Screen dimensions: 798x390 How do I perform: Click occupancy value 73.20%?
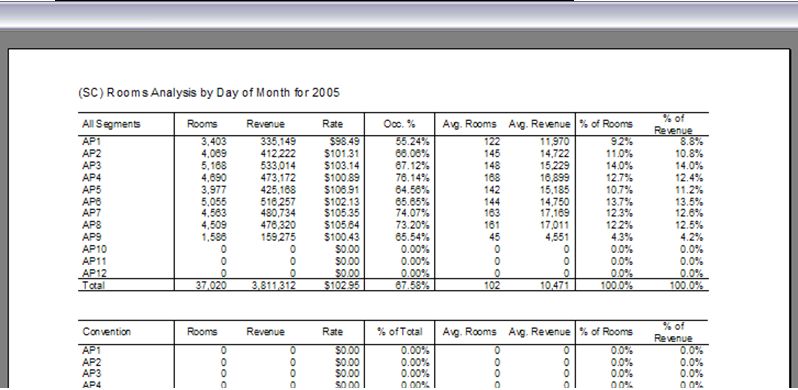[x=413, y=225]
